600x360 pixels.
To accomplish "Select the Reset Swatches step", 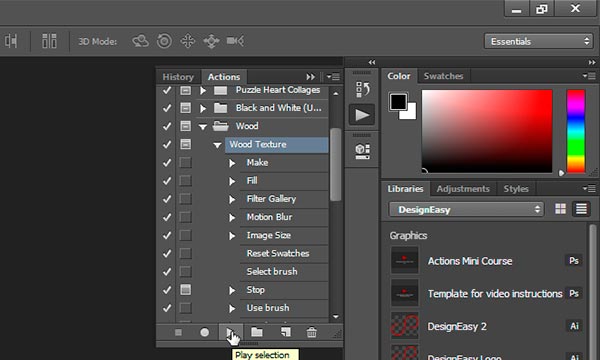I will 278,253.
